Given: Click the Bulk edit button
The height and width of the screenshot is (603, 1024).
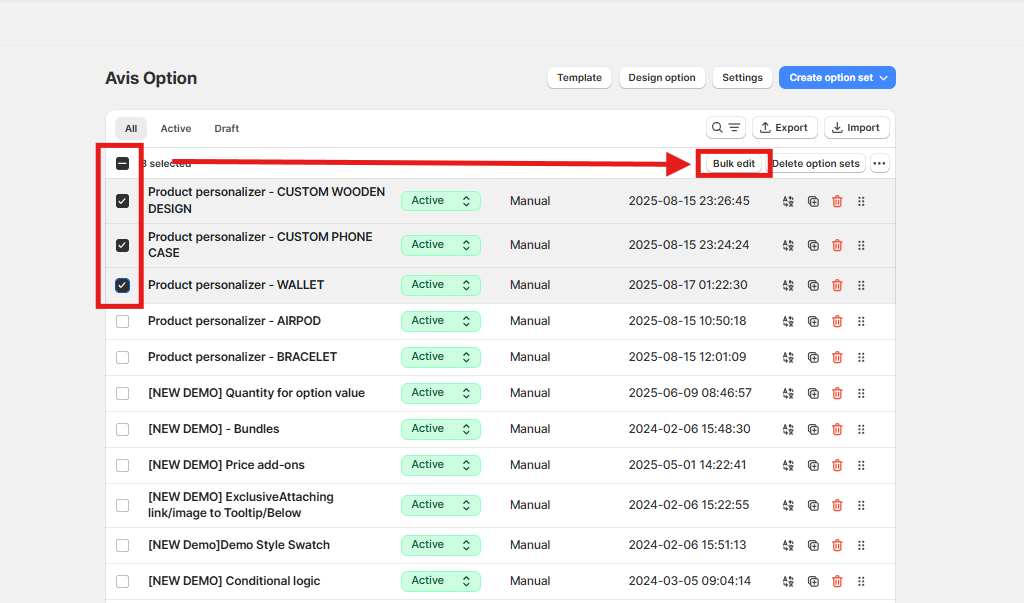Looking at the screenshot, I should pos(734,164).
